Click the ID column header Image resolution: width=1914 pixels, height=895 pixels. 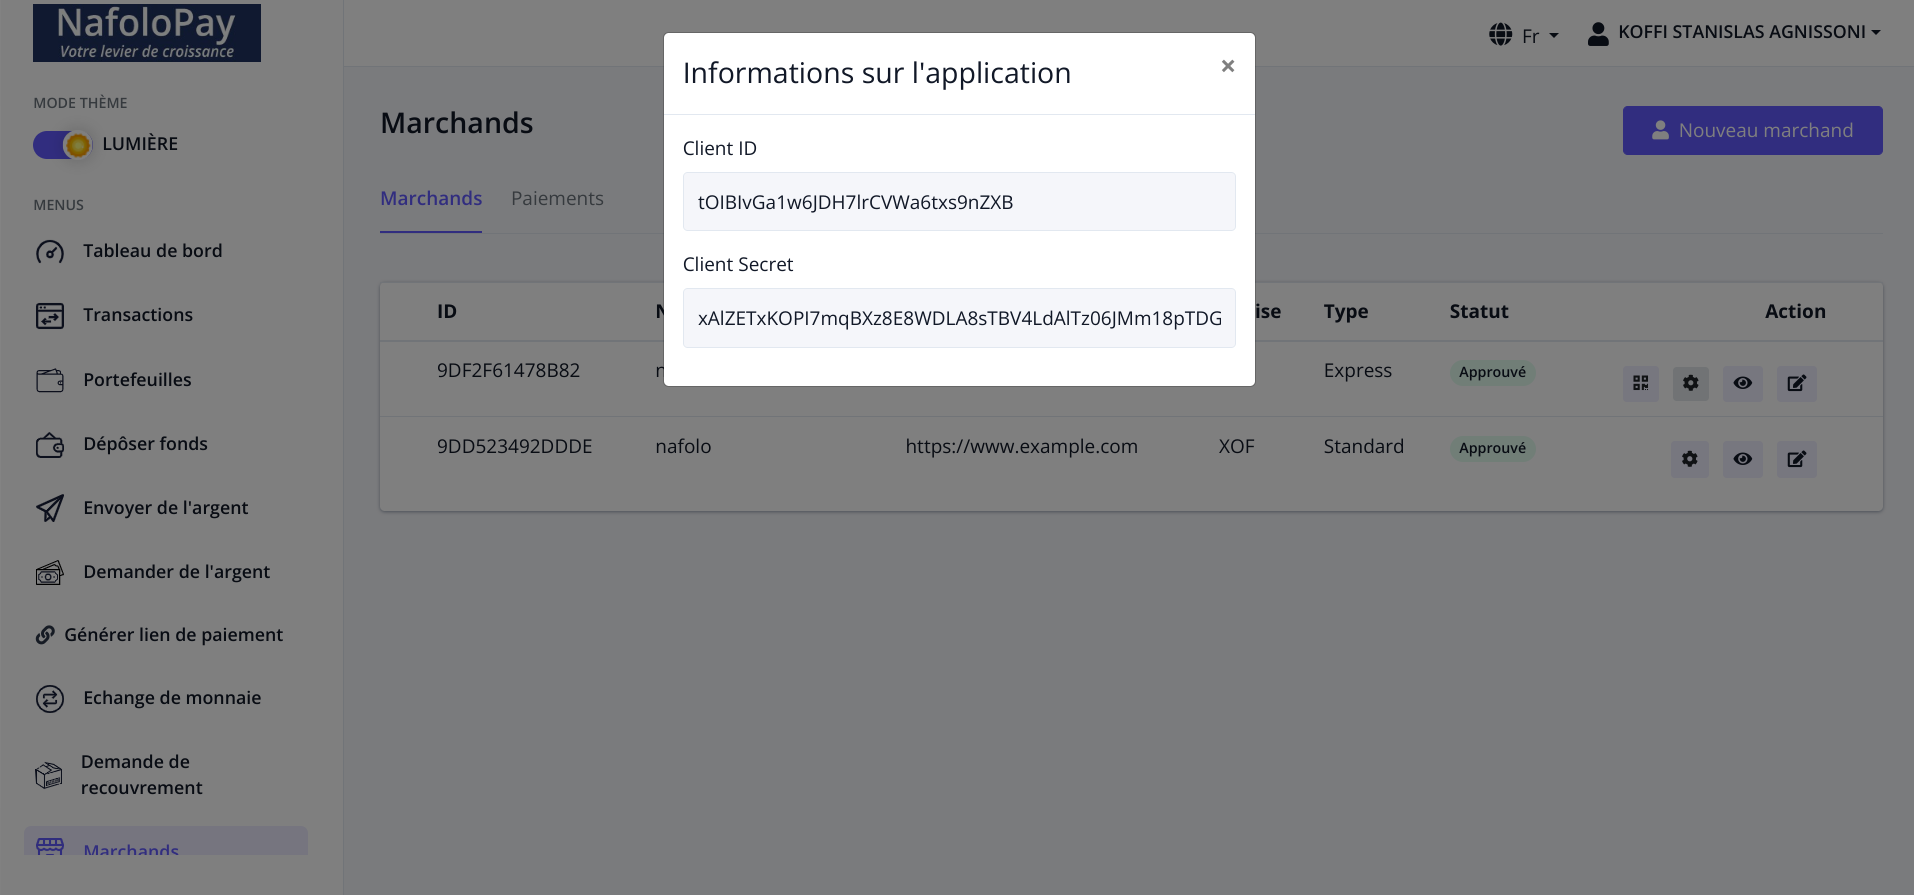(447, 312)
